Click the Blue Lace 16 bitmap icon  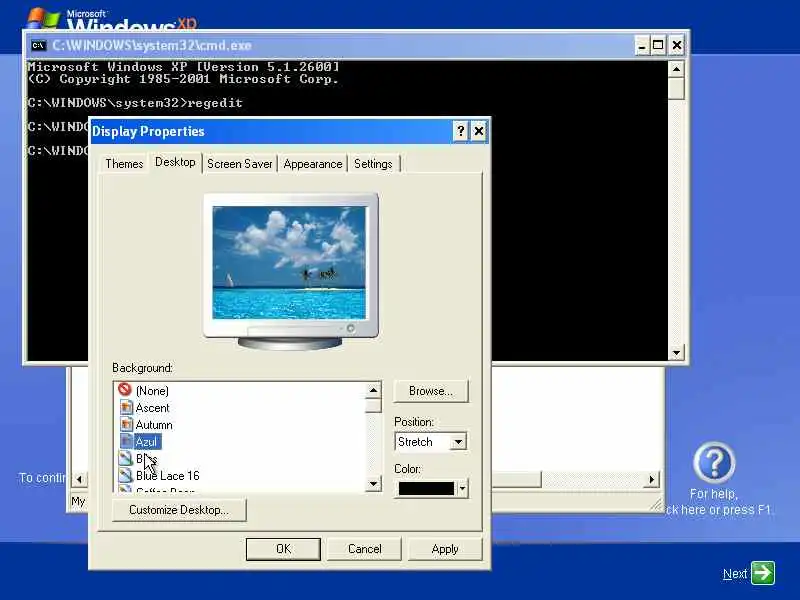(126, 476)
